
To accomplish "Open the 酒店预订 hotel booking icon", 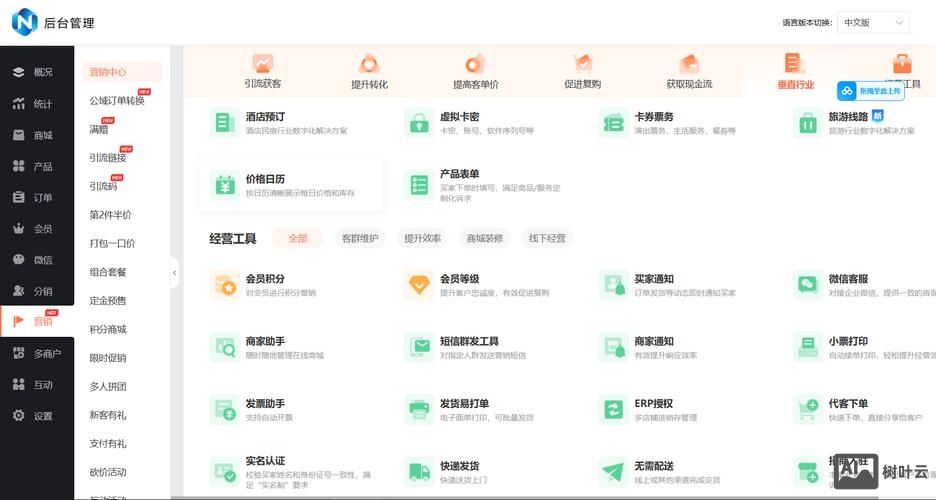I will coord(224,122).
